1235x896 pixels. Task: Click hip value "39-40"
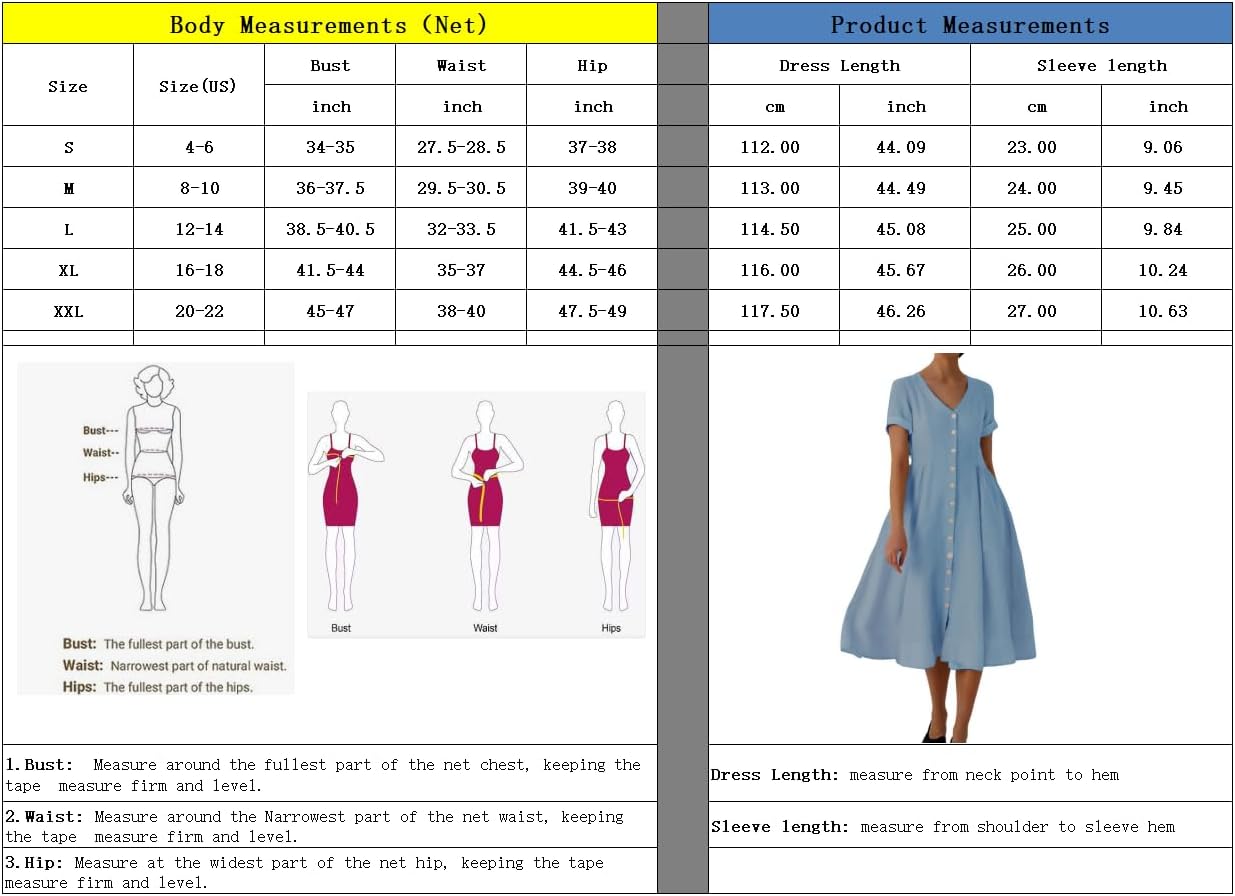click(x=592, y=188)
